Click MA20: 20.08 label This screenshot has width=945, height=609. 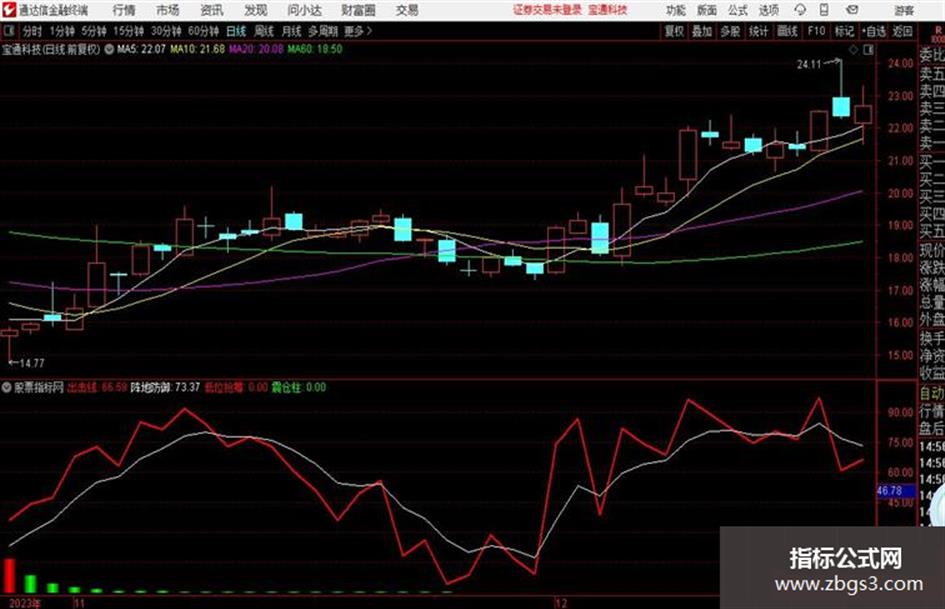[256, 49]
